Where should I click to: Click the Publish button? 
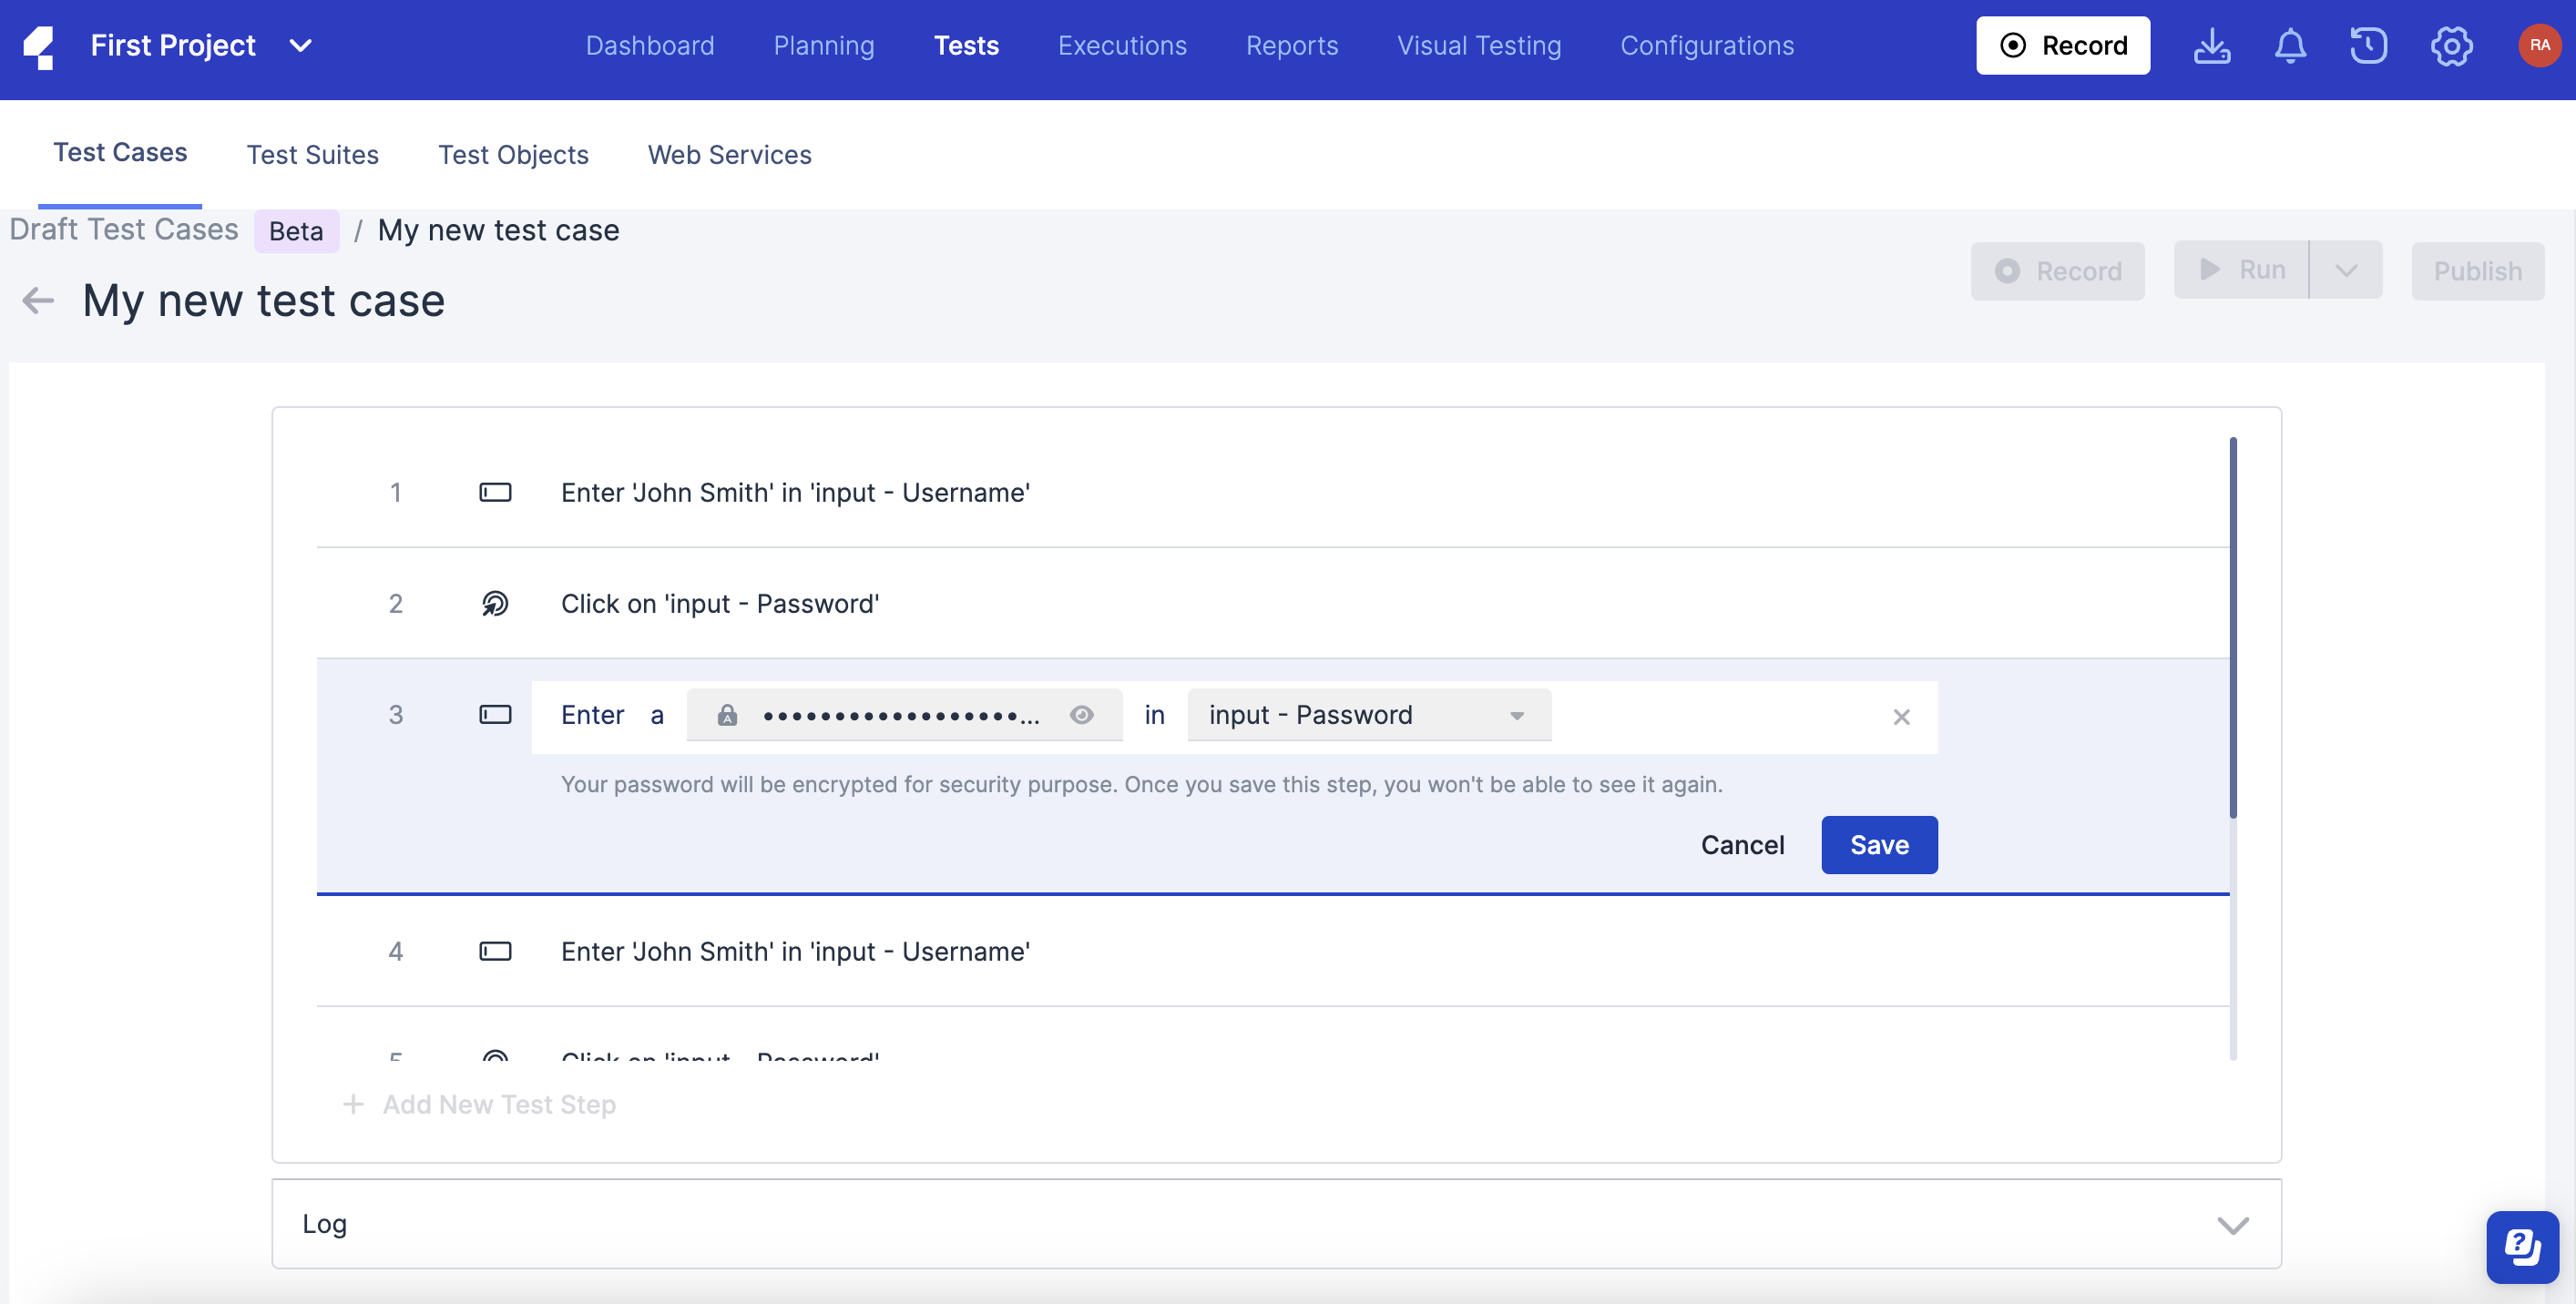[x=2477, y=272]
